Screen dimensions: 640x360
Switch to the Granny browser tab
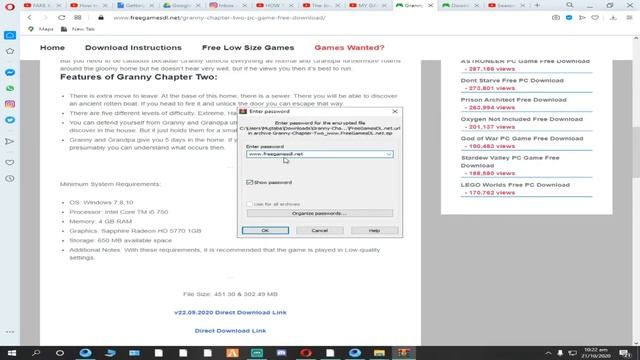click(414, 5)
